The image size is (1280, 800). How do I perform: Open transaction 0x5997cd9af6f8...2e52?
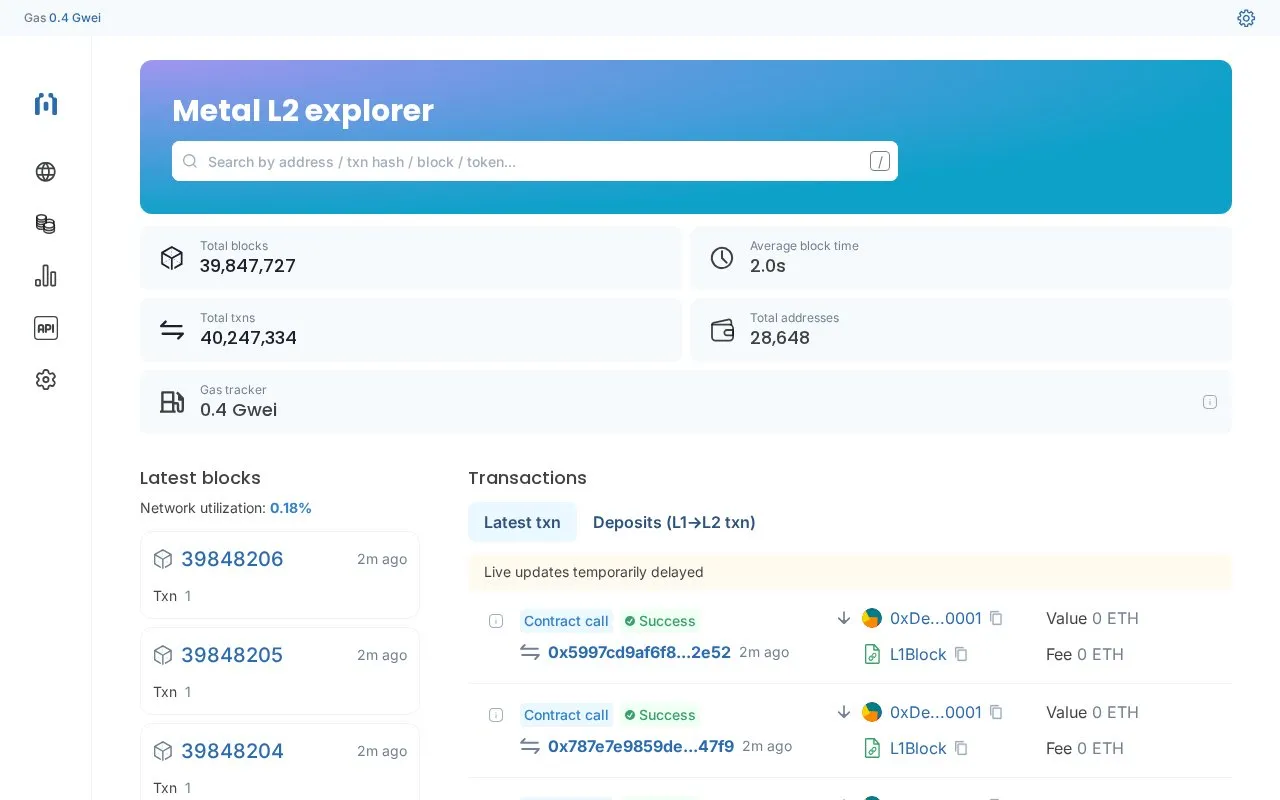(639, 652)
